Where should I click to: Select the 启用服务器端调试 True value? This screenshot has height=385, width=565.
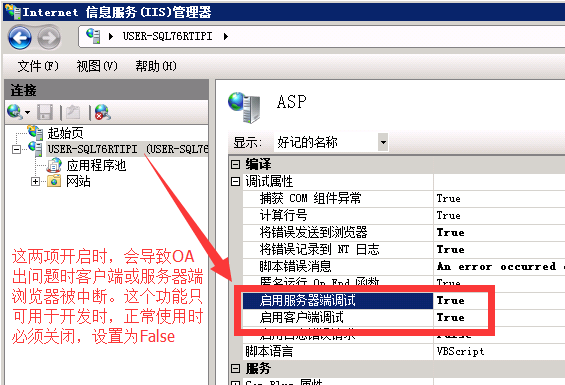(x=450, y=300)
